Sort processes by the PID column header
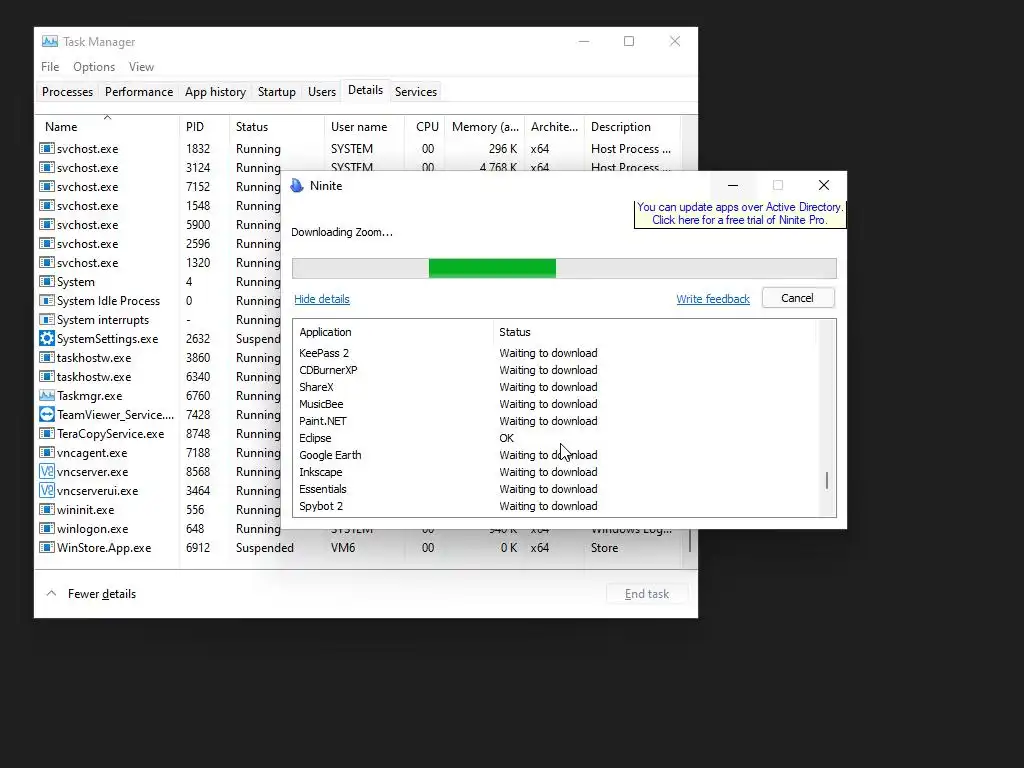Viewport: 1024px width, 768px height. point(204,127)
